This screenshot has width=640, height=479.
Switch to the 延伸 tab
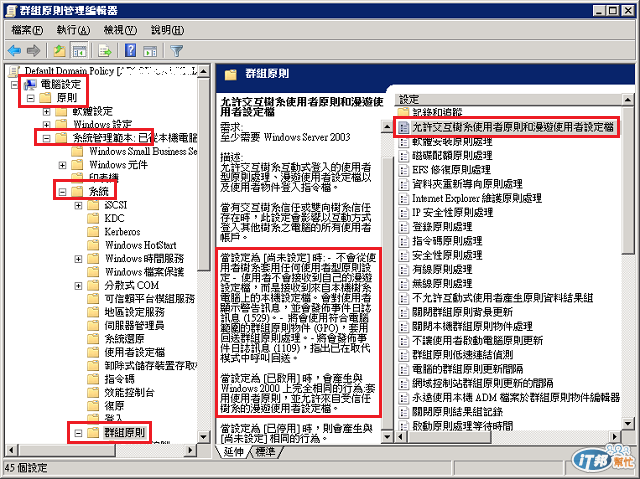(234, 451)
